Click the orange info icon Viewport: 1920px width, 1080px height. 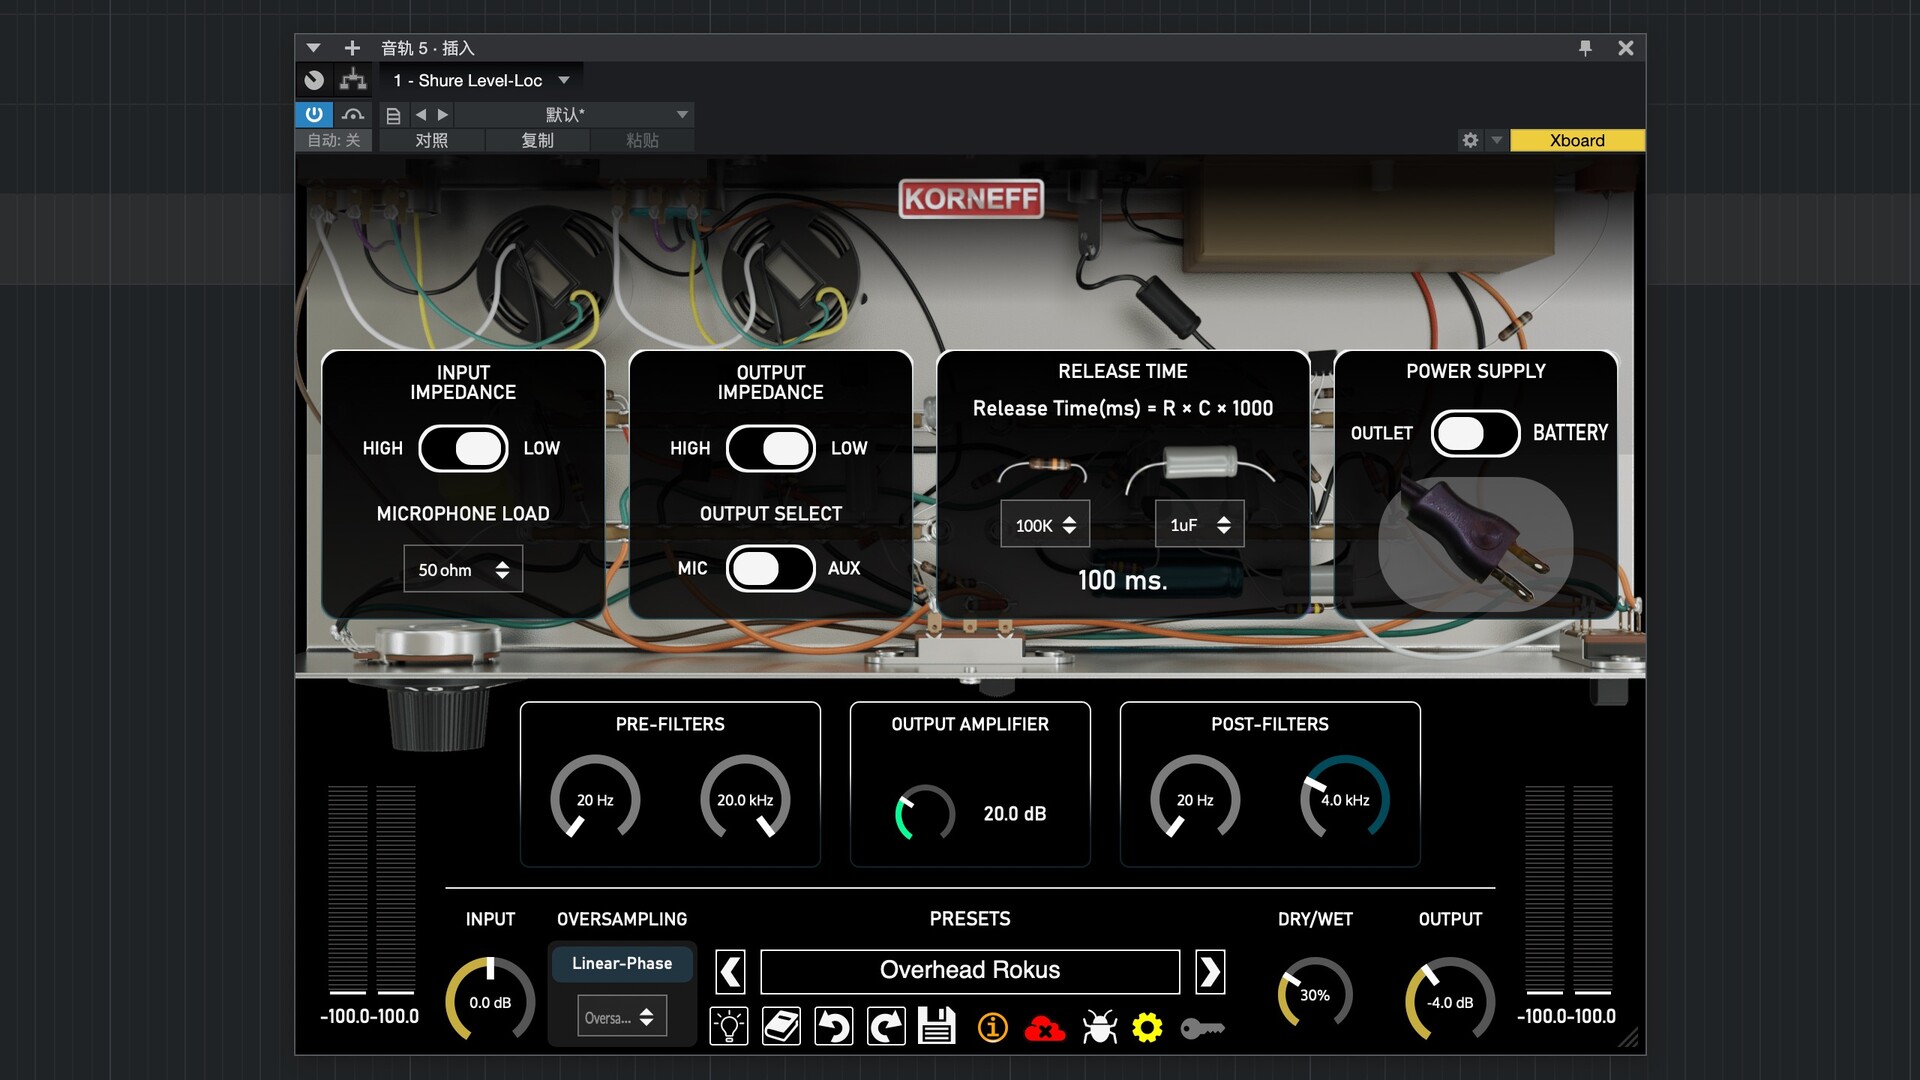992,1027
